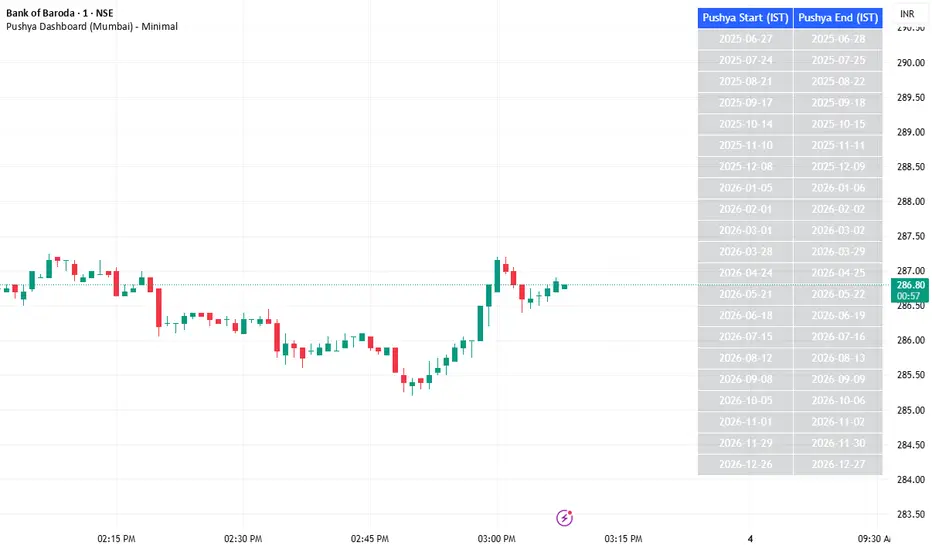Click the 286.80 current price label

tap(909, 285)
